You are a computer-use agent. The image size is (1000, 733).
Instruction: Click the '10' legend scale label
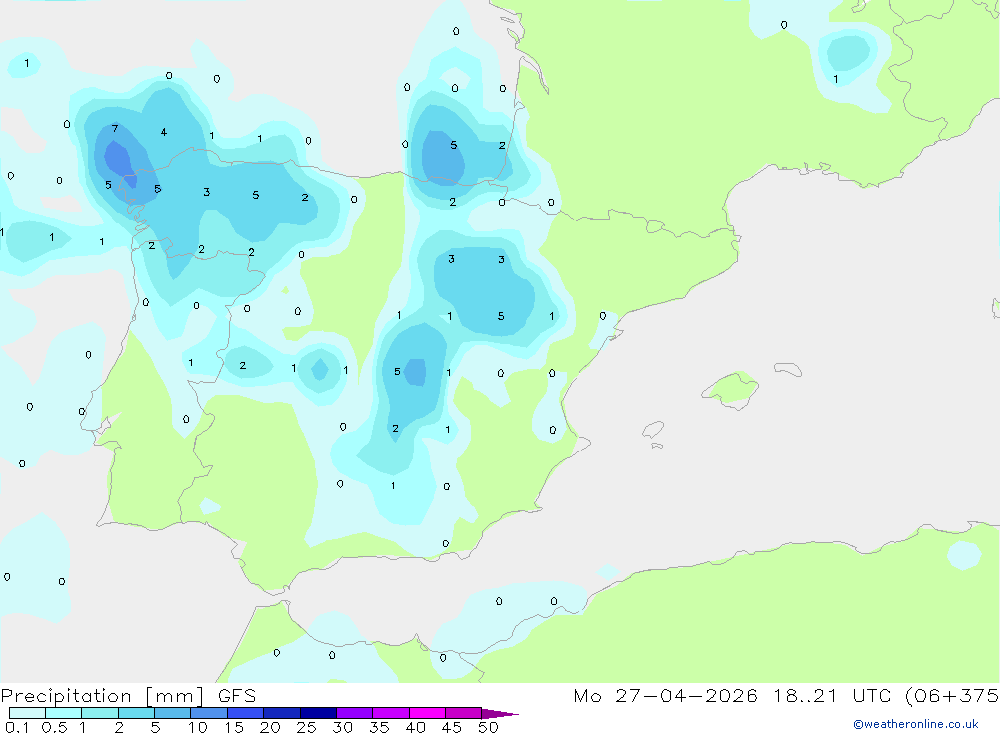(198, 727)
